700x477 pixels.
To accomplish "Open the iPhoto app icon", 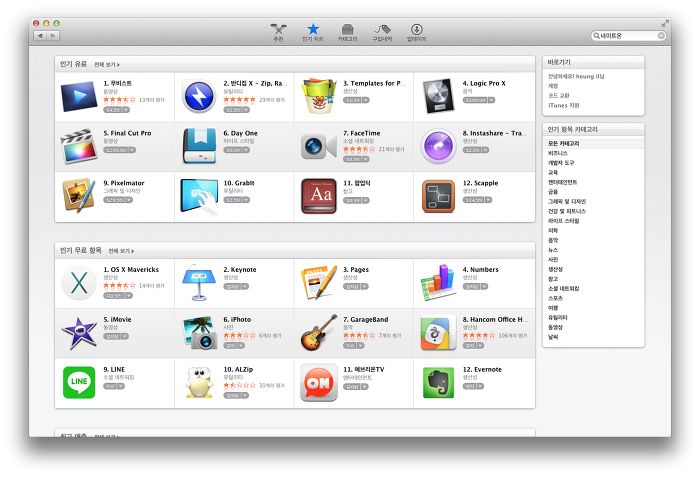I will (199, 333).
